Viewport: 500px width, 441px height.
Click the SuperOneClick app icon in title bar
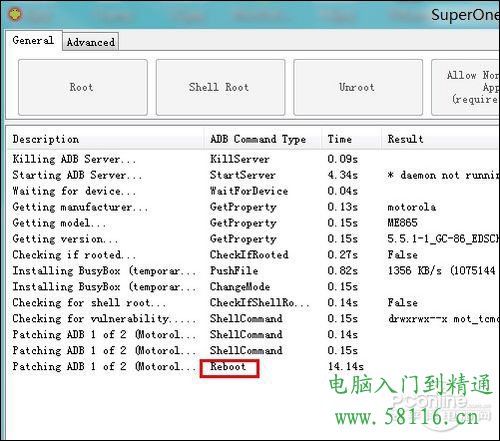click(x=15, y=15)
